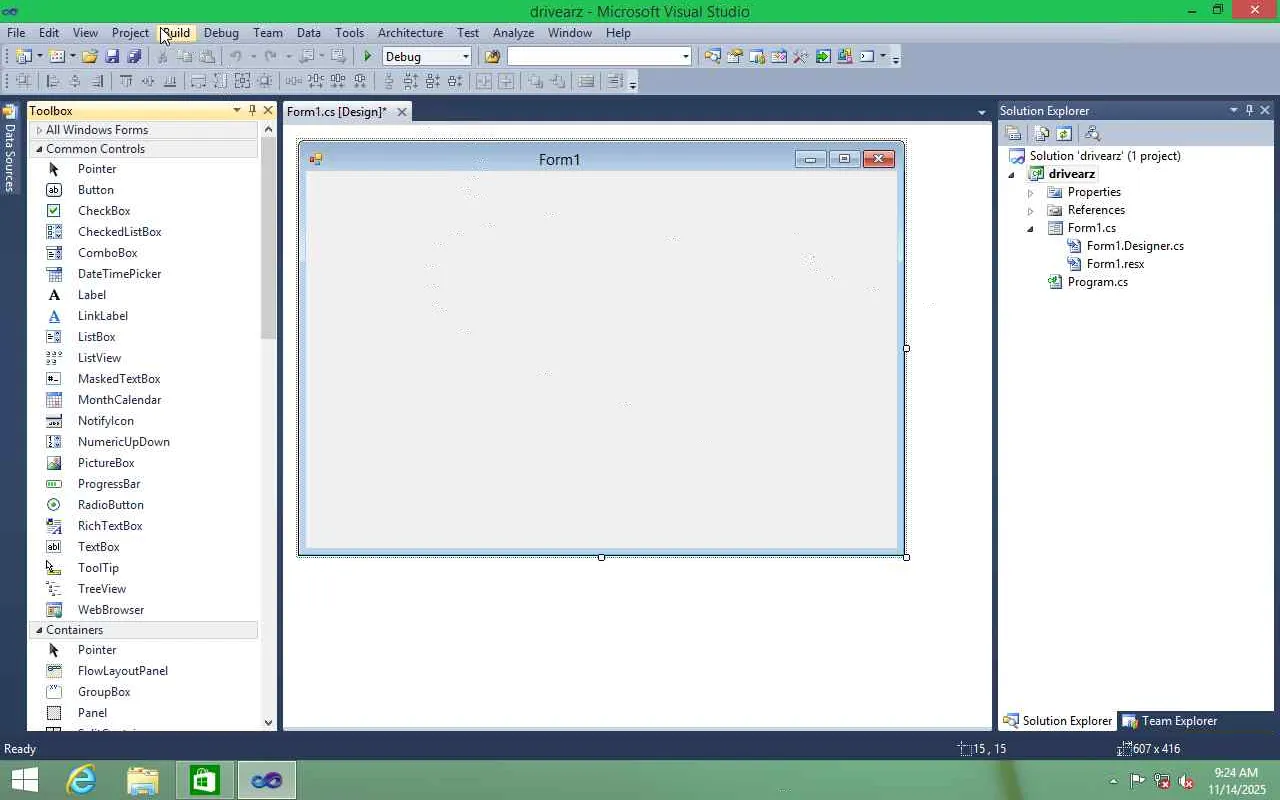Click Refresh icon in Solution Explorer toolbar
This screenshot has height=800, width=1280.
[x=1064, y=133]
